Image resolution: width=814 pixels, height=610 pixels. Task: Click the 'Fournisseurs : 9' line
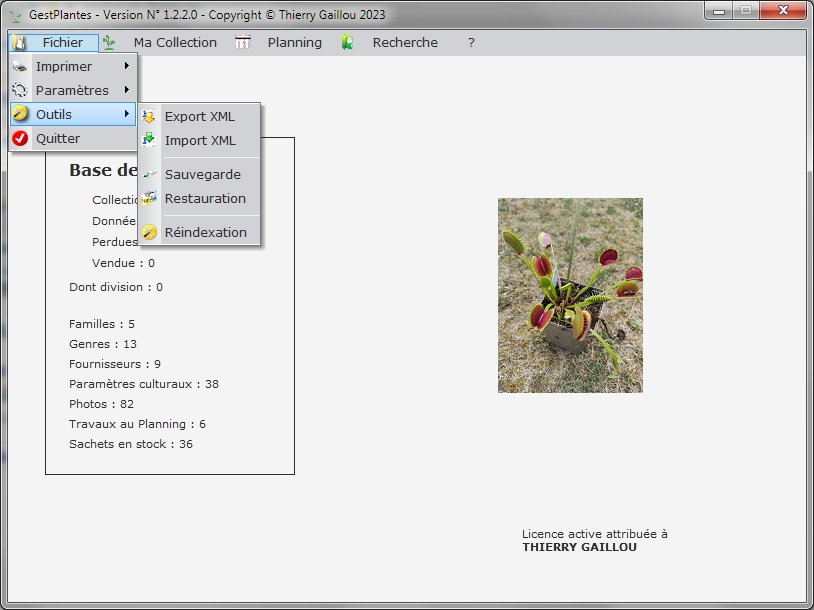[115, 364]
